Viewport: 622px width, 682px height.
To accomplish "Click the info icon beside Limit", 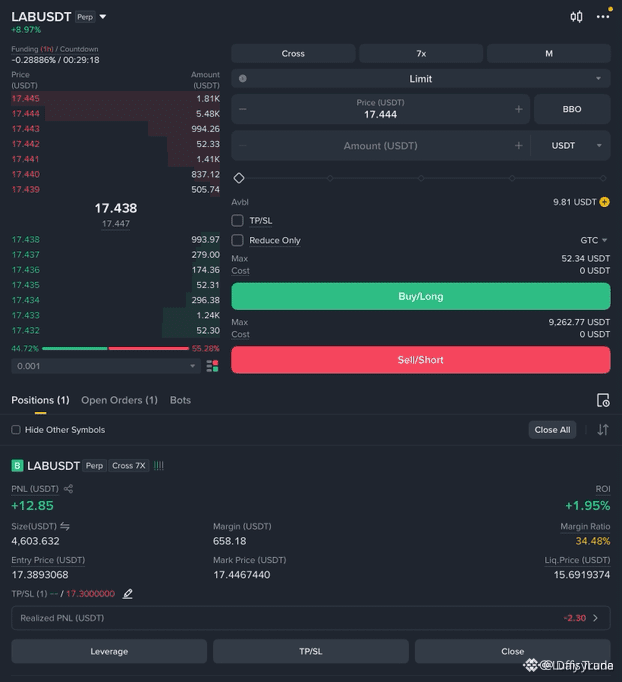I will pos(243,79).
